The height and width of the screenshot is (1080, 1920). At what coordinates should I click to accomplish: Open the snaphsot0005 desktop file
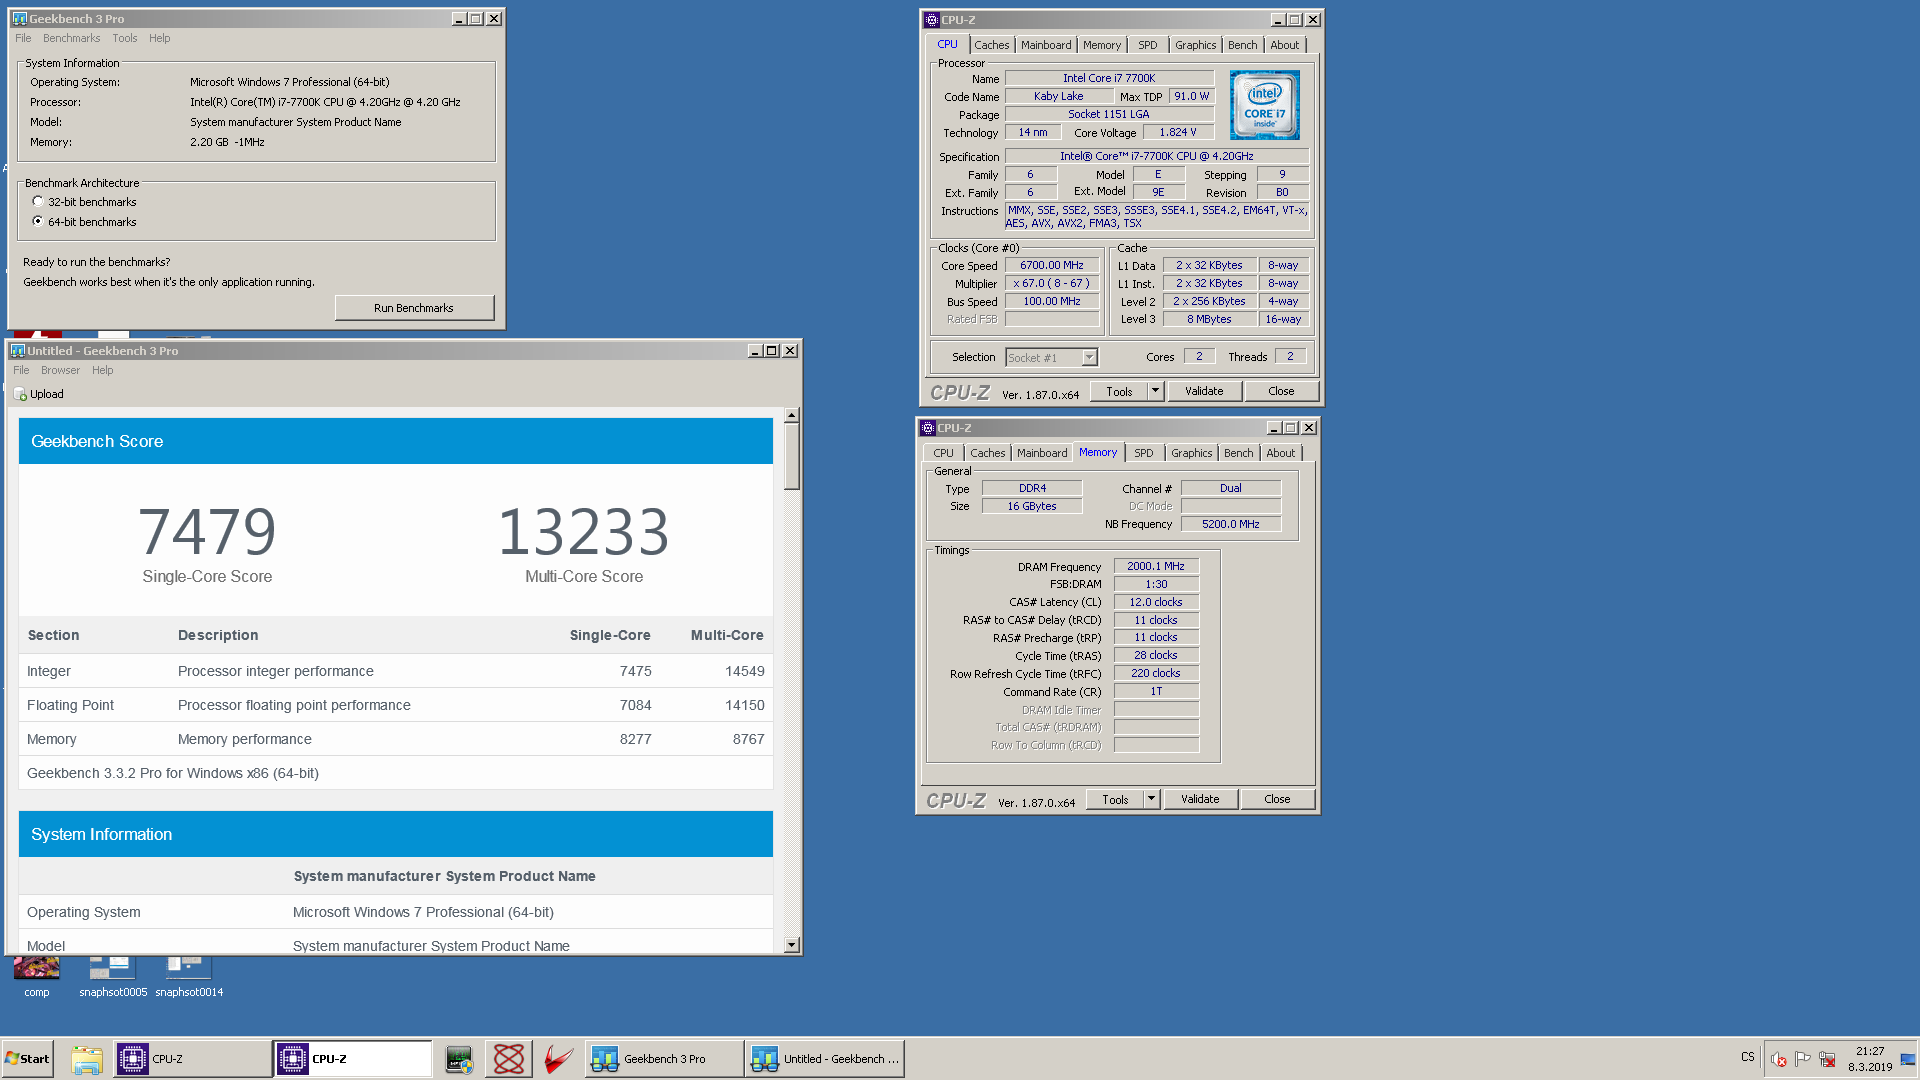pyautogui.click(x=112, y=977)
